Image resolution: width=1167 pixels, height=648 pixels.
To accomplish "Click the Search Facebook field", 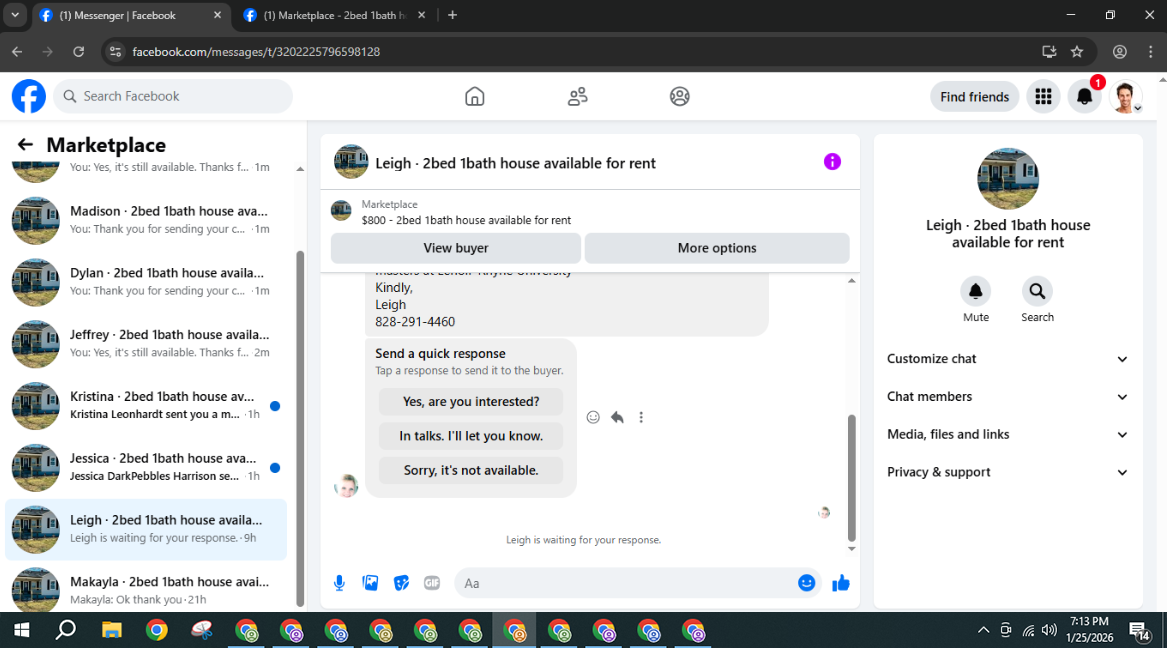I will (173, 96).
